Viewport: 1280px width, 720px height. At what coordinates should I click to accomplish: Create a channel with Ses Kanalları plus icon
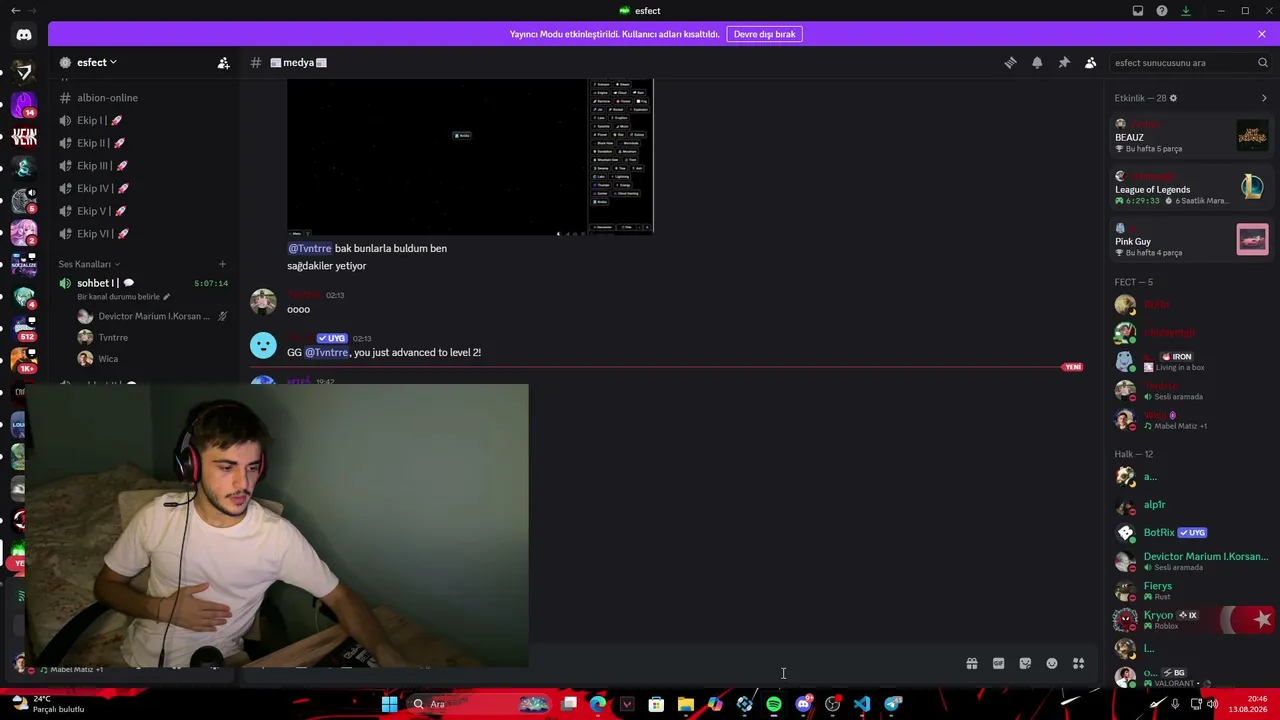coord(222,264)
